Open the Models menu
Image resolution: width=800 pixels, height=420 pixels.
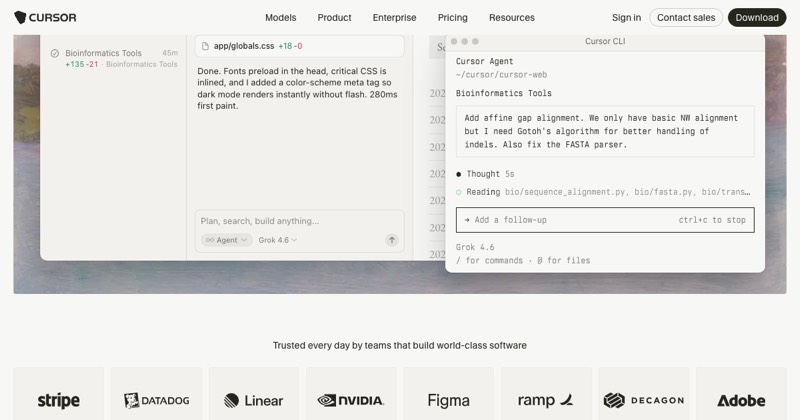click(x=280, y=17)
